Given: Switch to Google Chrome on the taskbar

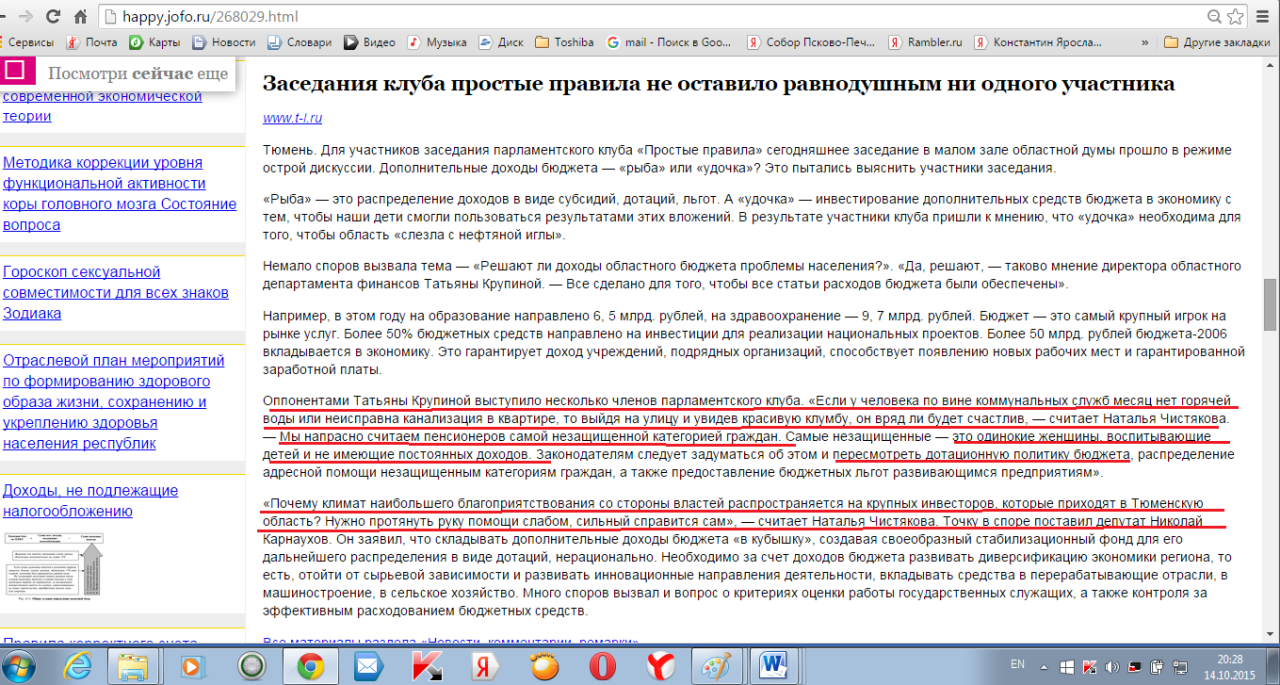Looking at the screenshot, I should 309,665.
